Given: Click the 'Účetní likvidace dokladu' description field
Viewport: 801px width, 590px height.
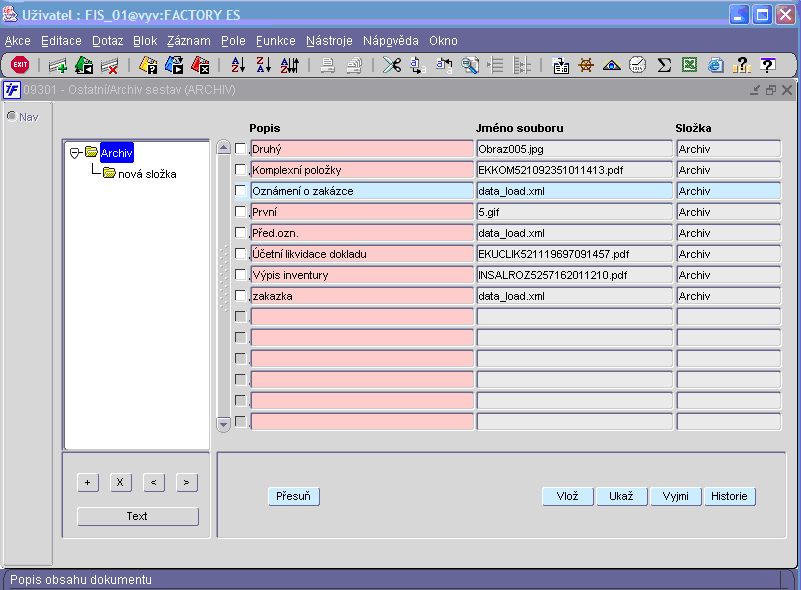Looking at the screenshot, I should (362, 254).
